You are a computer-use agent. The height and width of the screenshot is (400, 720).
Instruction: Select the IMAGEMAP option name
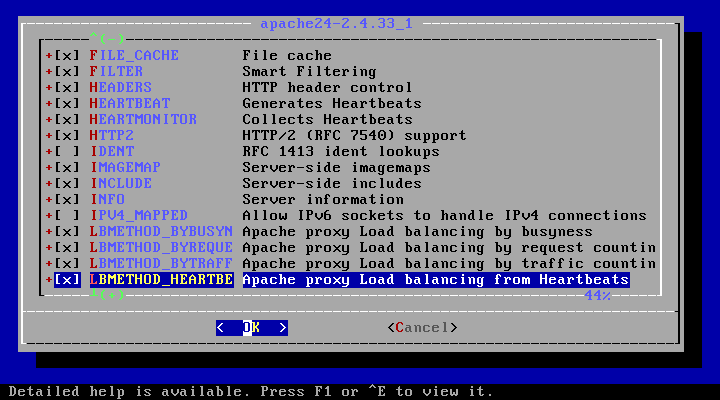125,168
